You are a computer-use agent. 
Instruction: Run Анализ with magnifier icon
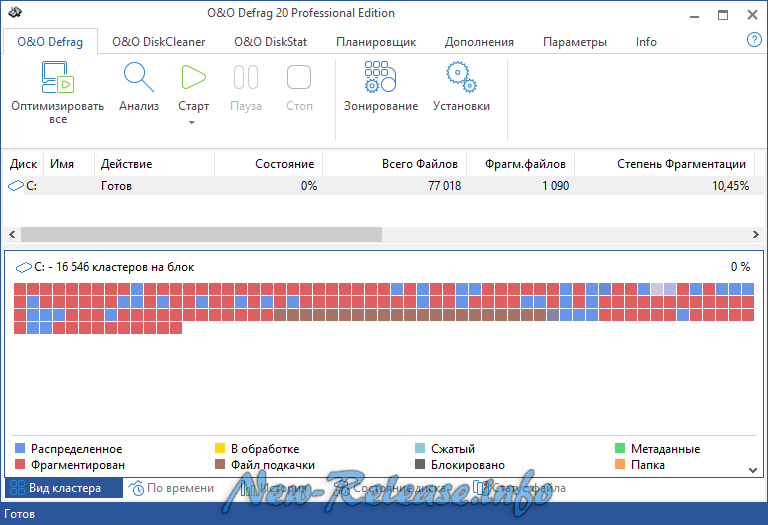tap(139, 77)
